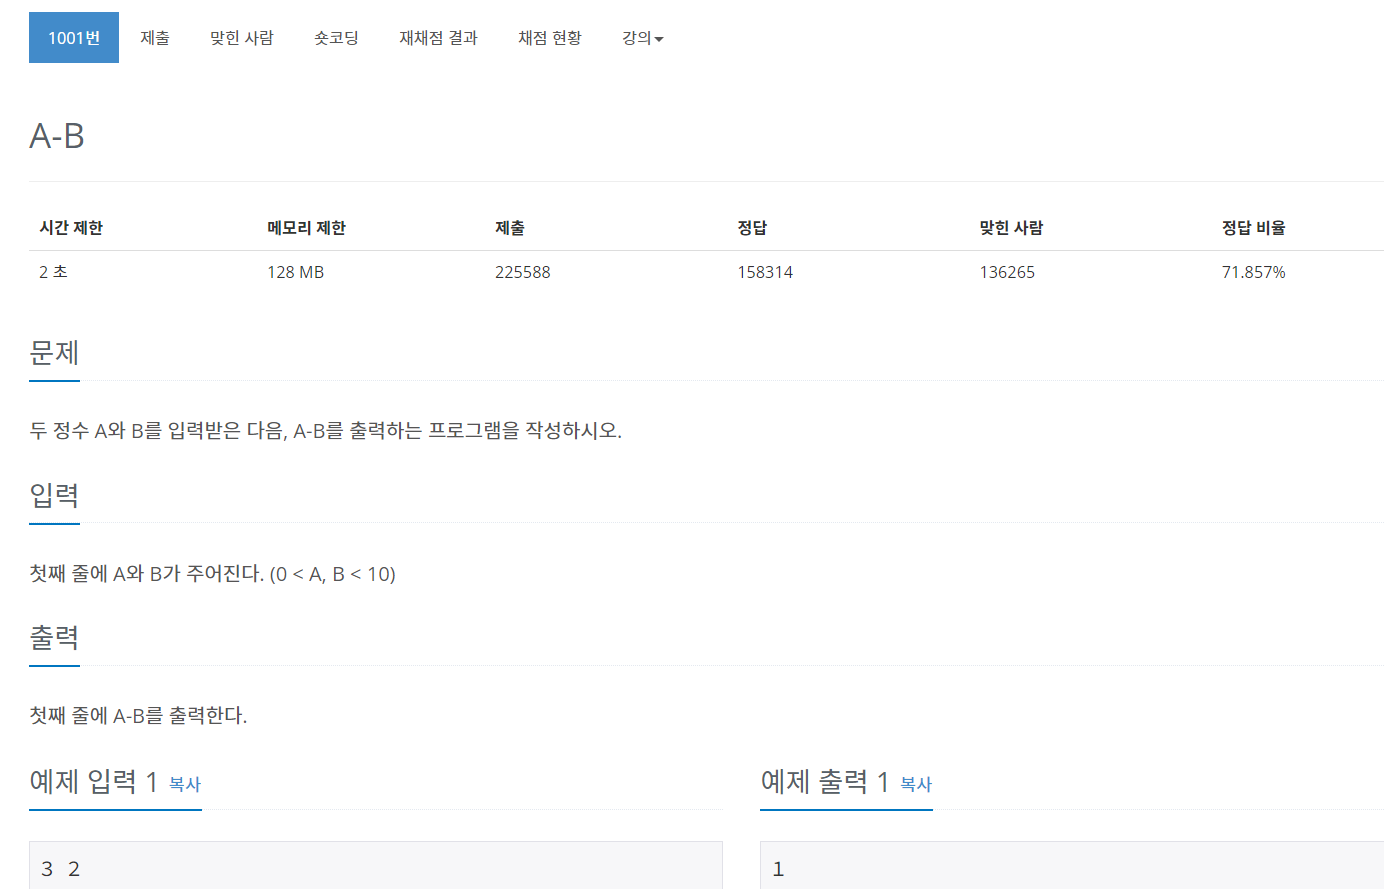Click the 메모리 제한 column header

(x=306, y=228)
